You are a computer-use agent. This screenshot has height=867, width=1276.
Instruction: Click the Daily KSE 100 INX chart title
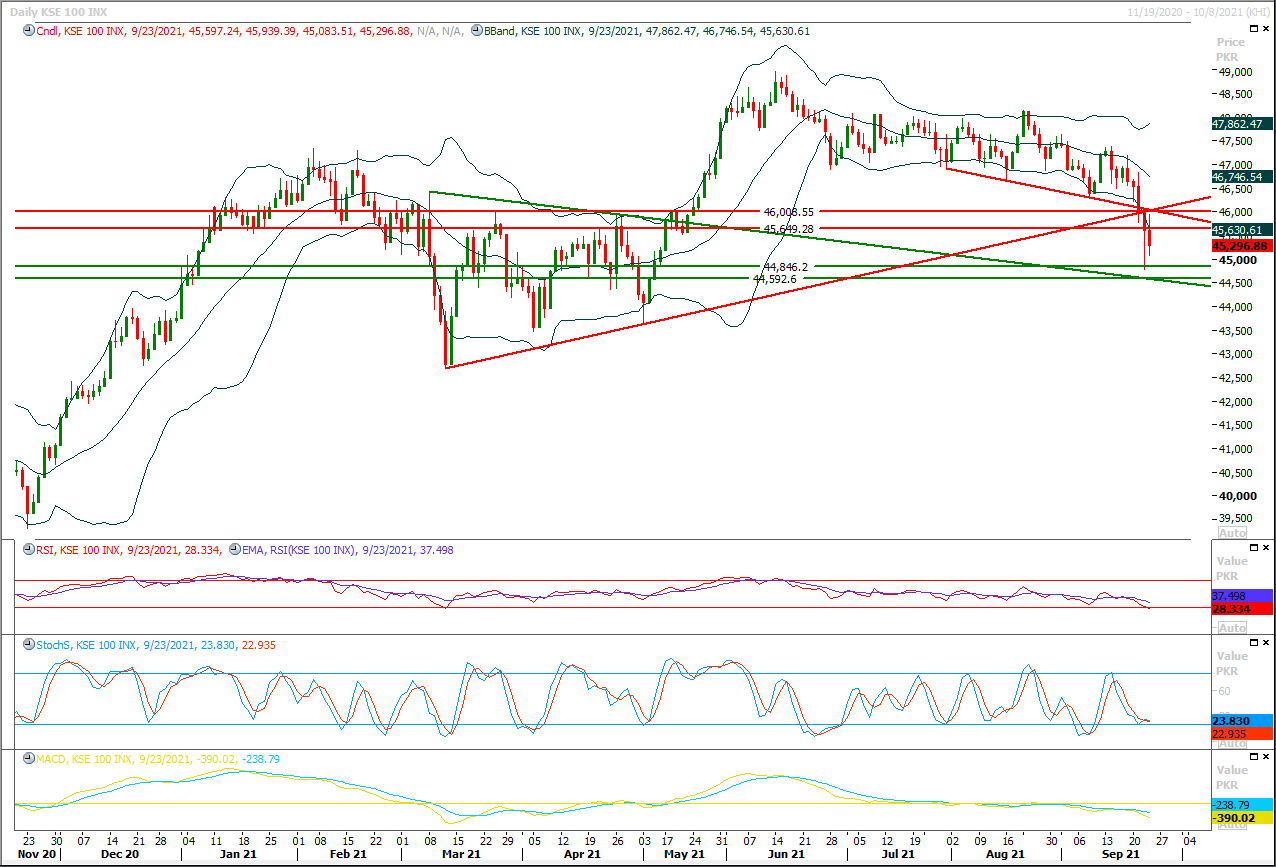point(58,11)
